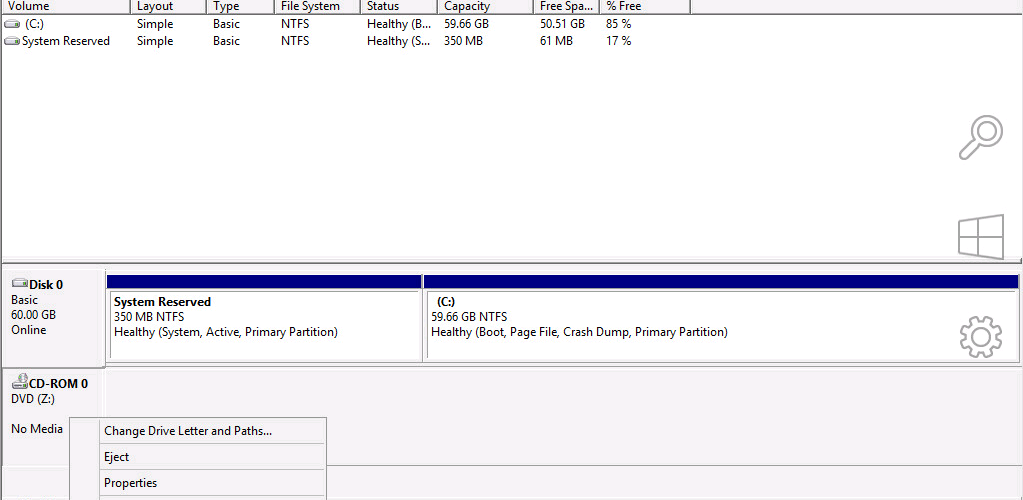Screen dimensions: 1023x500
Task: Click the File System column header
Action: click(x=316, y=7)
